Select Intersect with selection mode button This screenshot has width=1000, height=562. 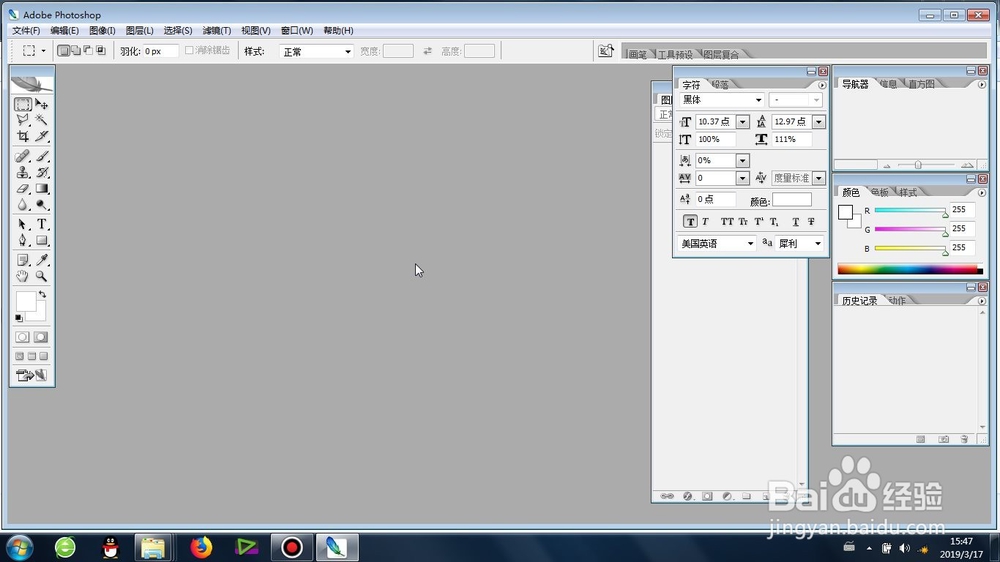tap(101, 50)
